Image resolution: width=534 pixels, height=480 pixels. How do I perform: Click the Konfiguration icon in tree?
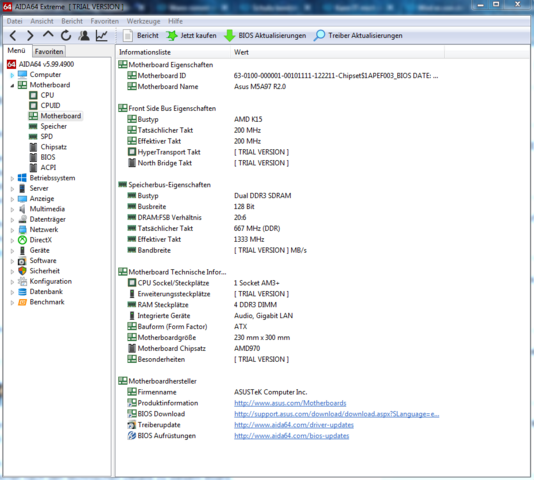tap(22, 281)
